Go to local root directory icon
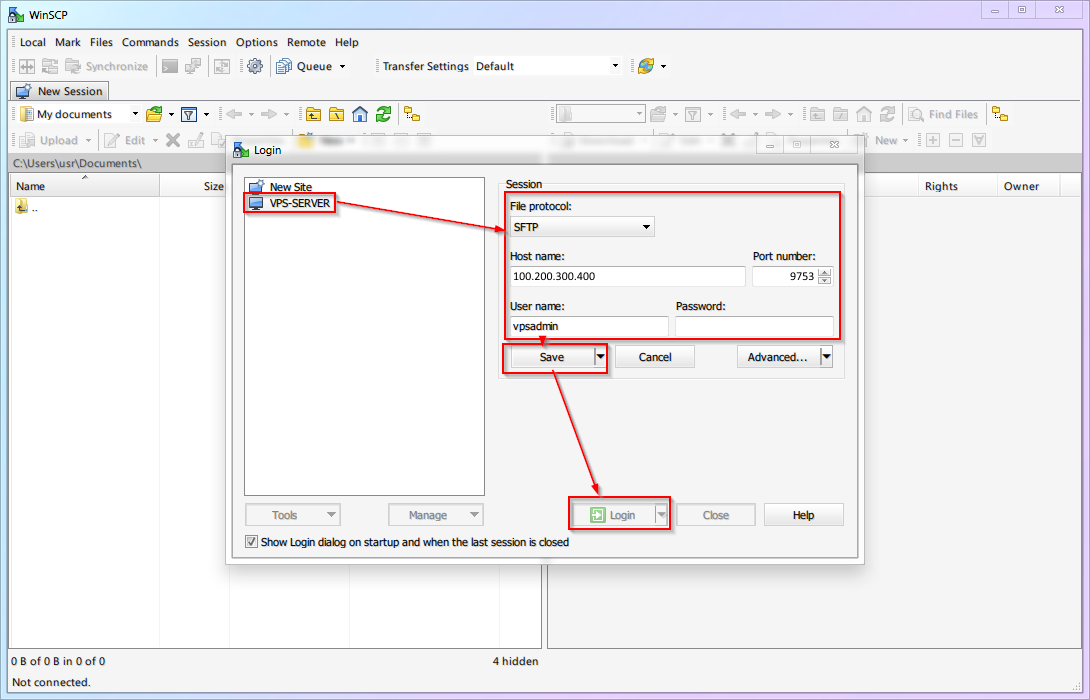This screenshot has height=700, width=1090. tap(337, 114)
